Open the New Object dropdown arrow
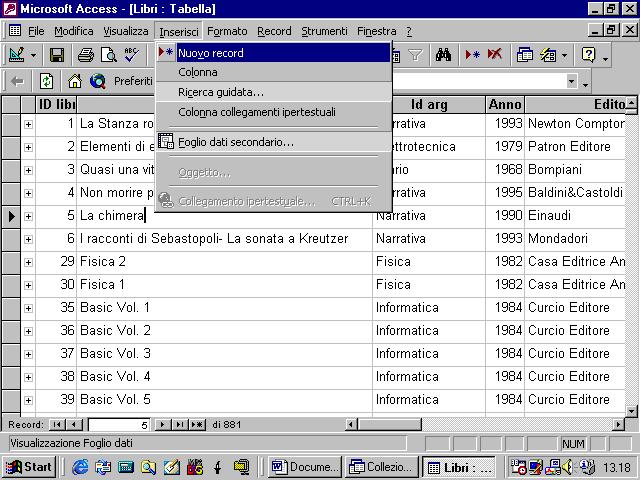 point(564,55)
